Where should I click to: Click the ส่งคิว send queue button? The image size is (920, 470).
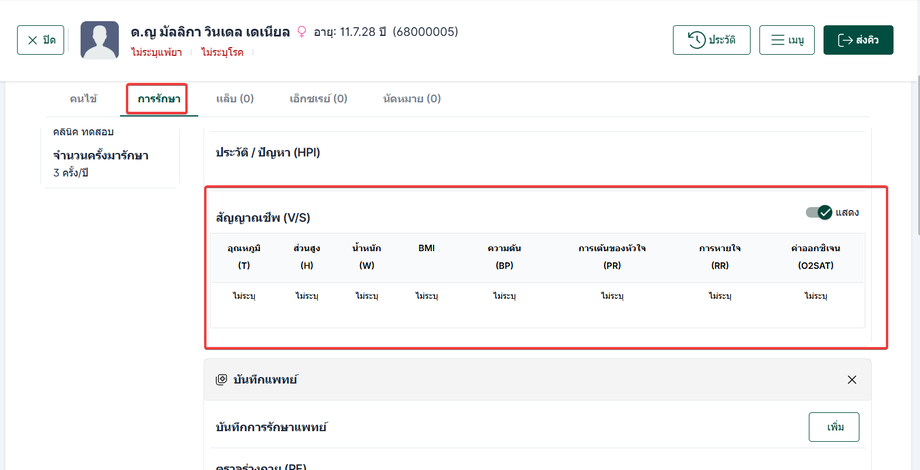tap(858, 40)
